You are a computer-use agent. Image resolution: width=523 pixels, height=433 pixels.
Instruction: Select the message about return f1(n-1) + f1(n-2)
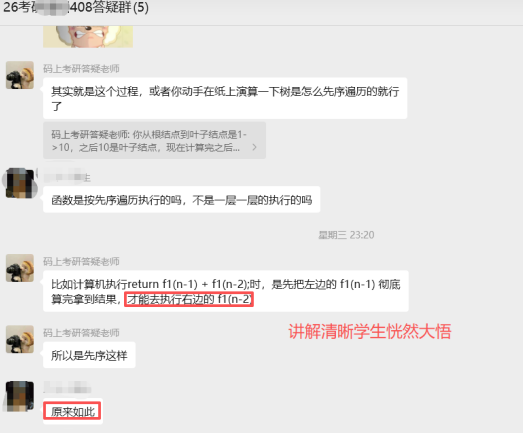(x=226, y=291)
